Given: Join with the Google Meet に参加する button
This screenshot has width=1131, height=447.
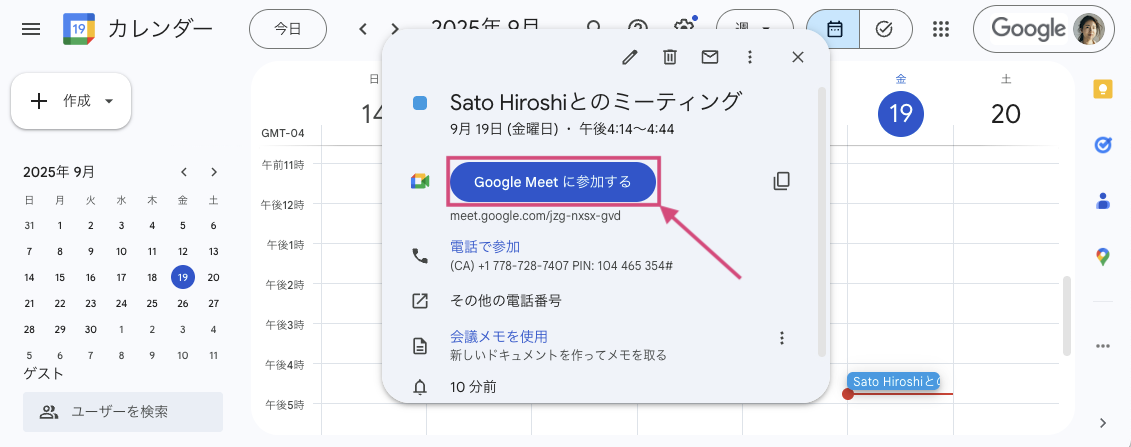Looking at the screenshot, I should (x=553, y=182).
